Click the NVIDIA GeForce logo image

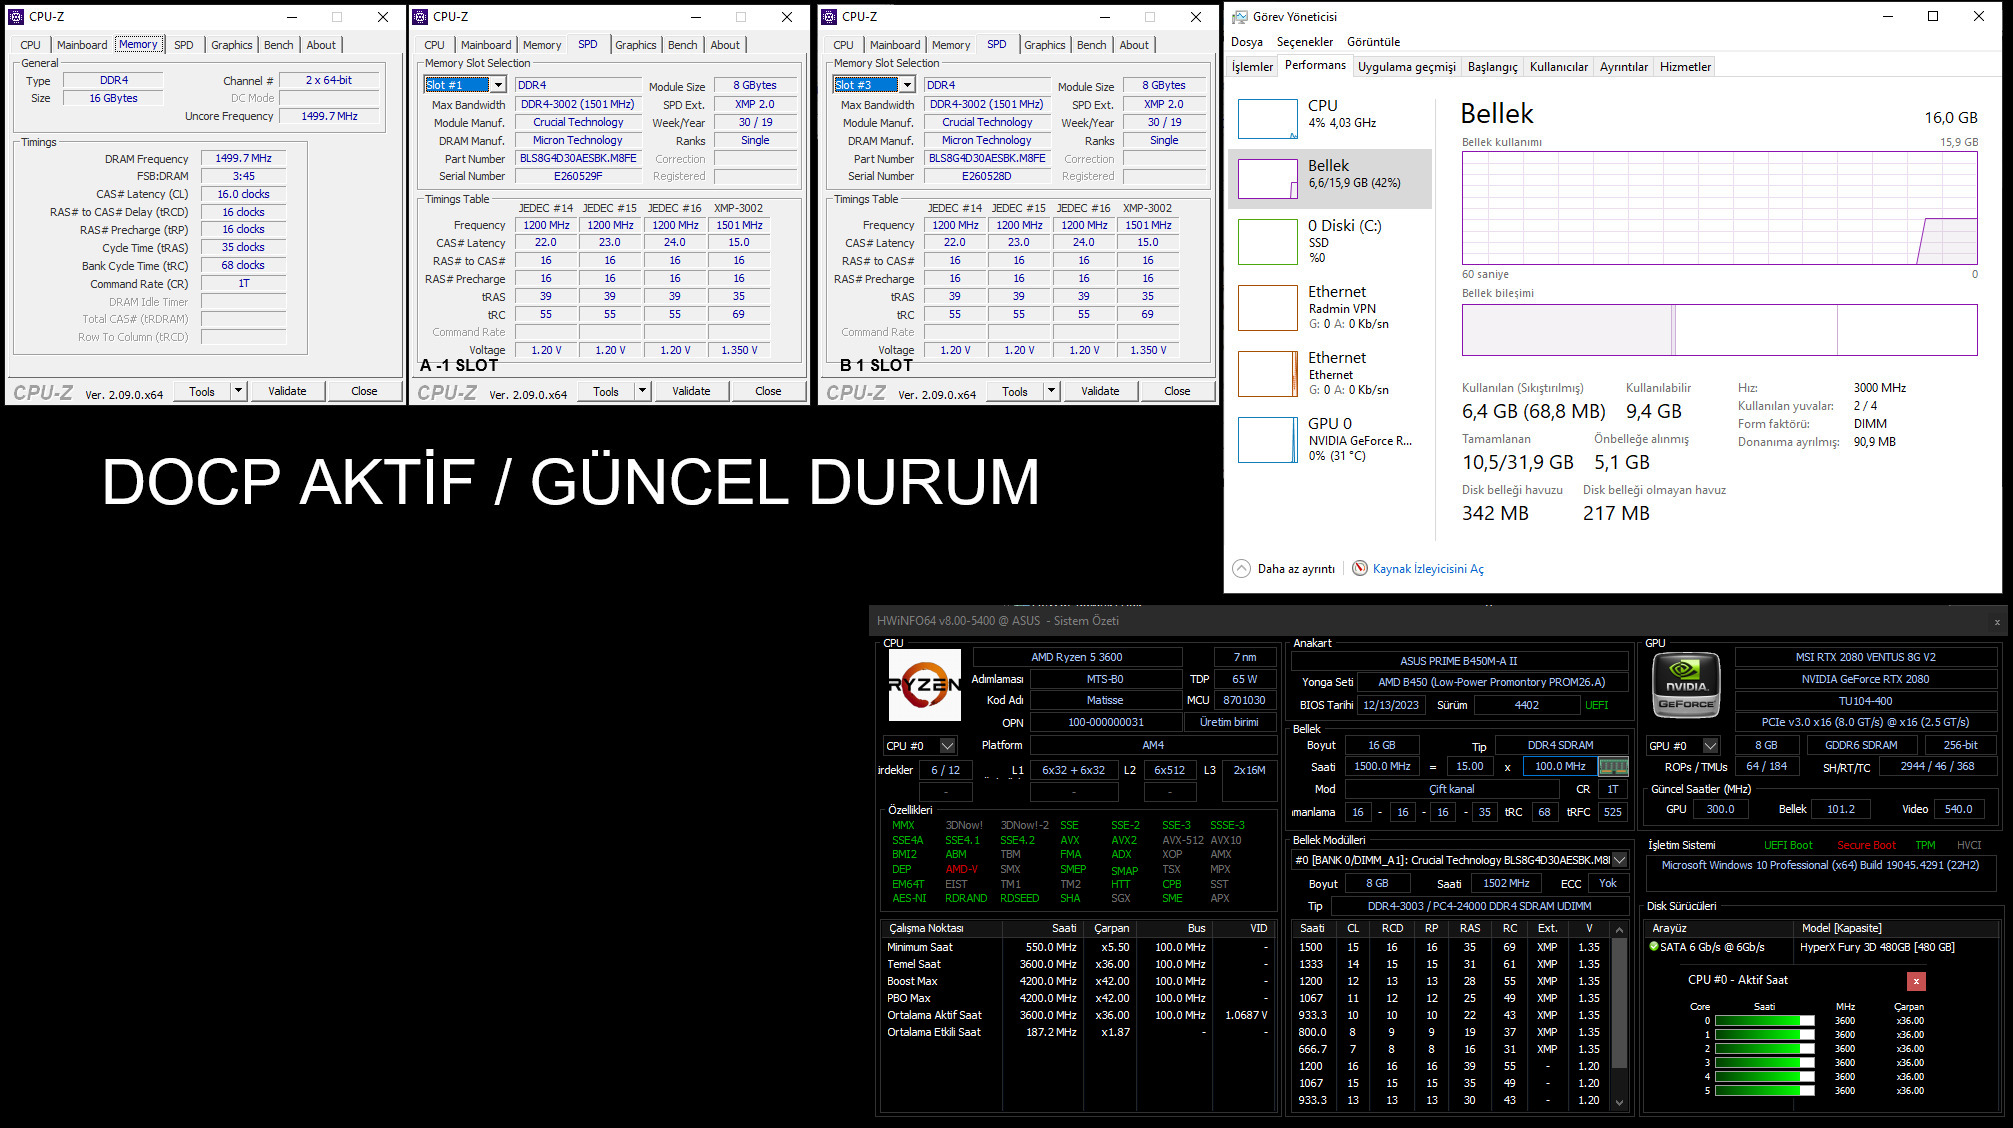point(1686,685)
